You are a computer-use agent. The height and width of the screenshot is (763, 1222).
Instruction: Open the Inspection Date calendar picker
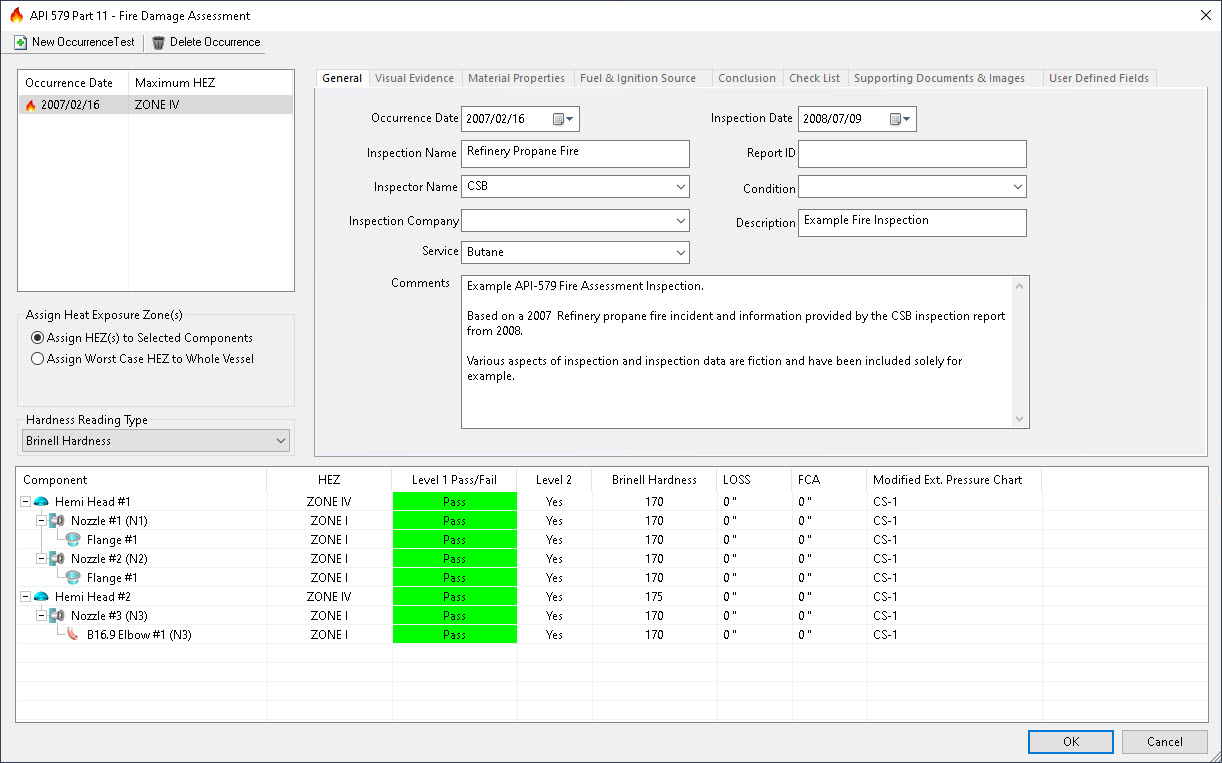click(901, 119)
